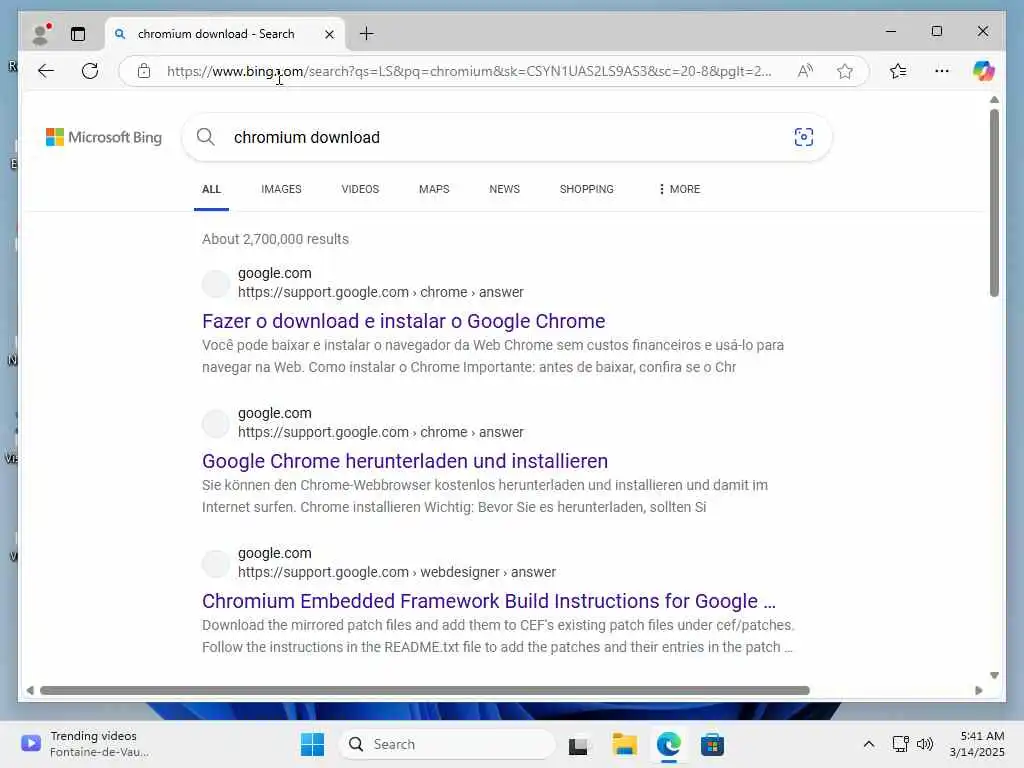Image resolution: width=1024 pixels, height=768 pixels.
Task: Go back to previous page
Action: point(46,71)
